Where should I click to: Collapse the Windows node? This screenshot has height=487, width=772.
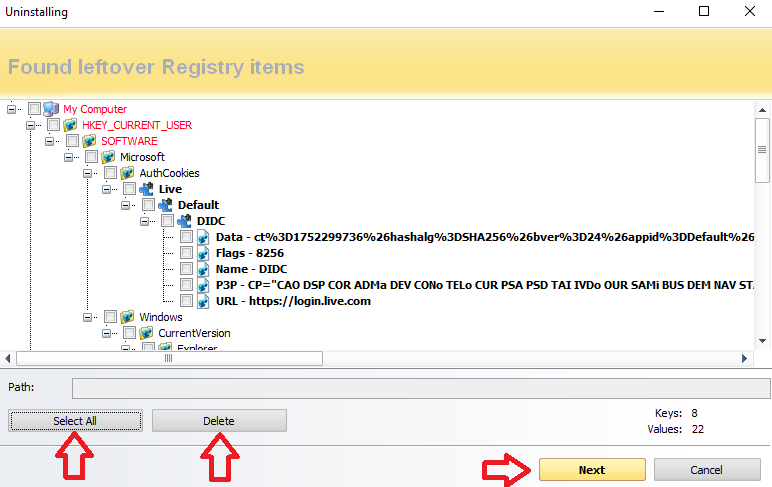click(x=88, y=318)
